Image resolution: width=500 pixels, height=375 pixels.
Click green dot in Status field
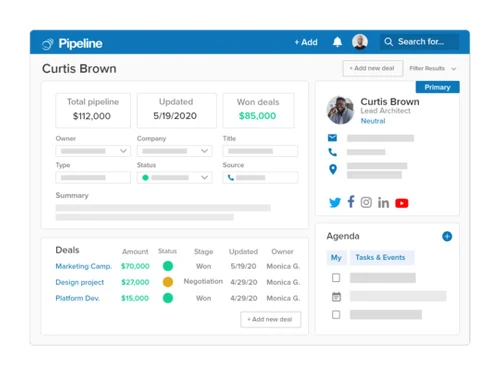point(145,178)
